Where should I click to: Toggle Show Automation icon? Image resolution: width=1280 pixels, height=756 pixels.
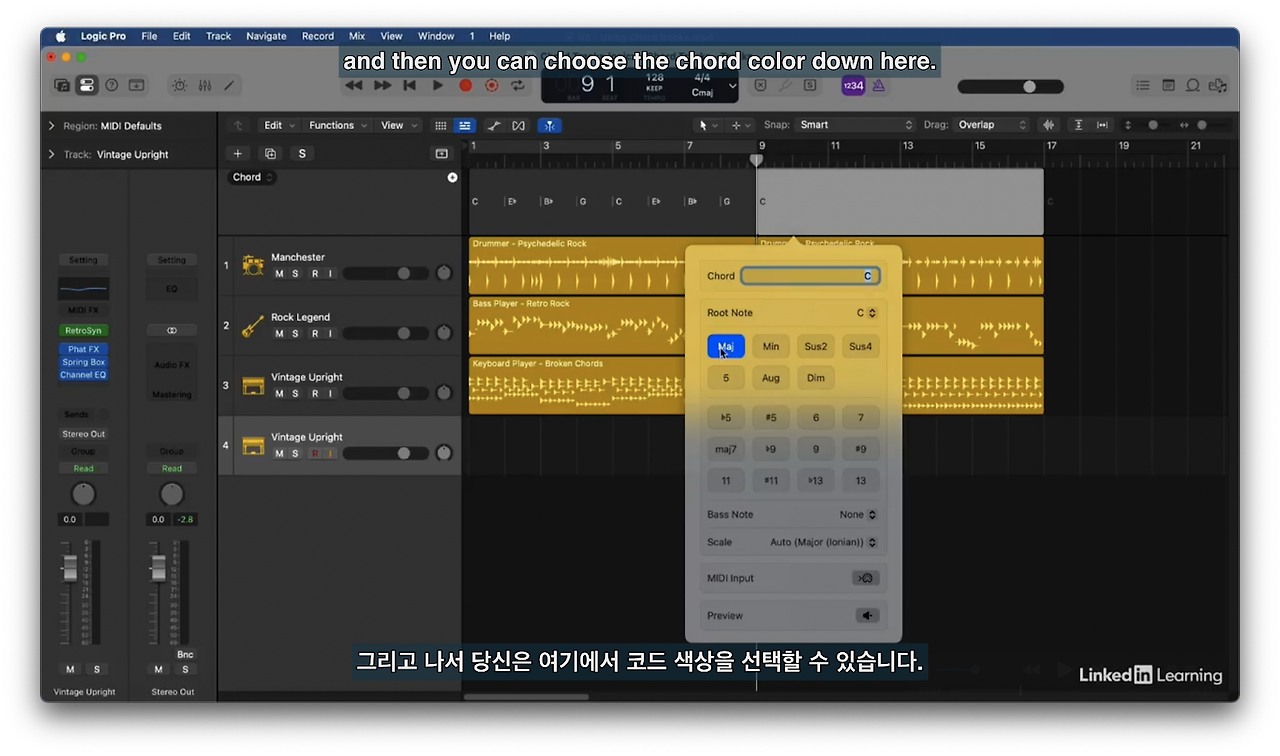[x=494, y=125]
